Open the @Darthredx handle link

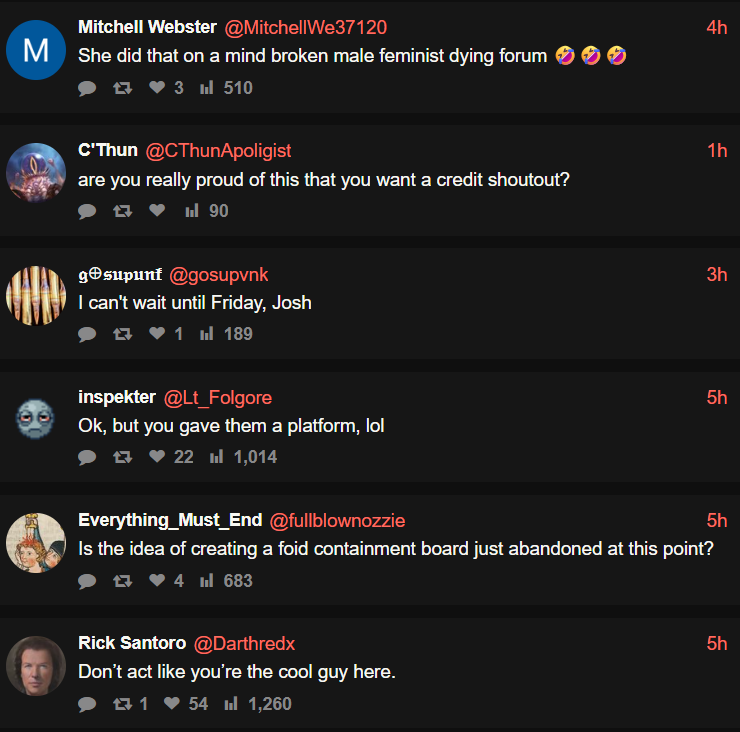click(244, 643)
